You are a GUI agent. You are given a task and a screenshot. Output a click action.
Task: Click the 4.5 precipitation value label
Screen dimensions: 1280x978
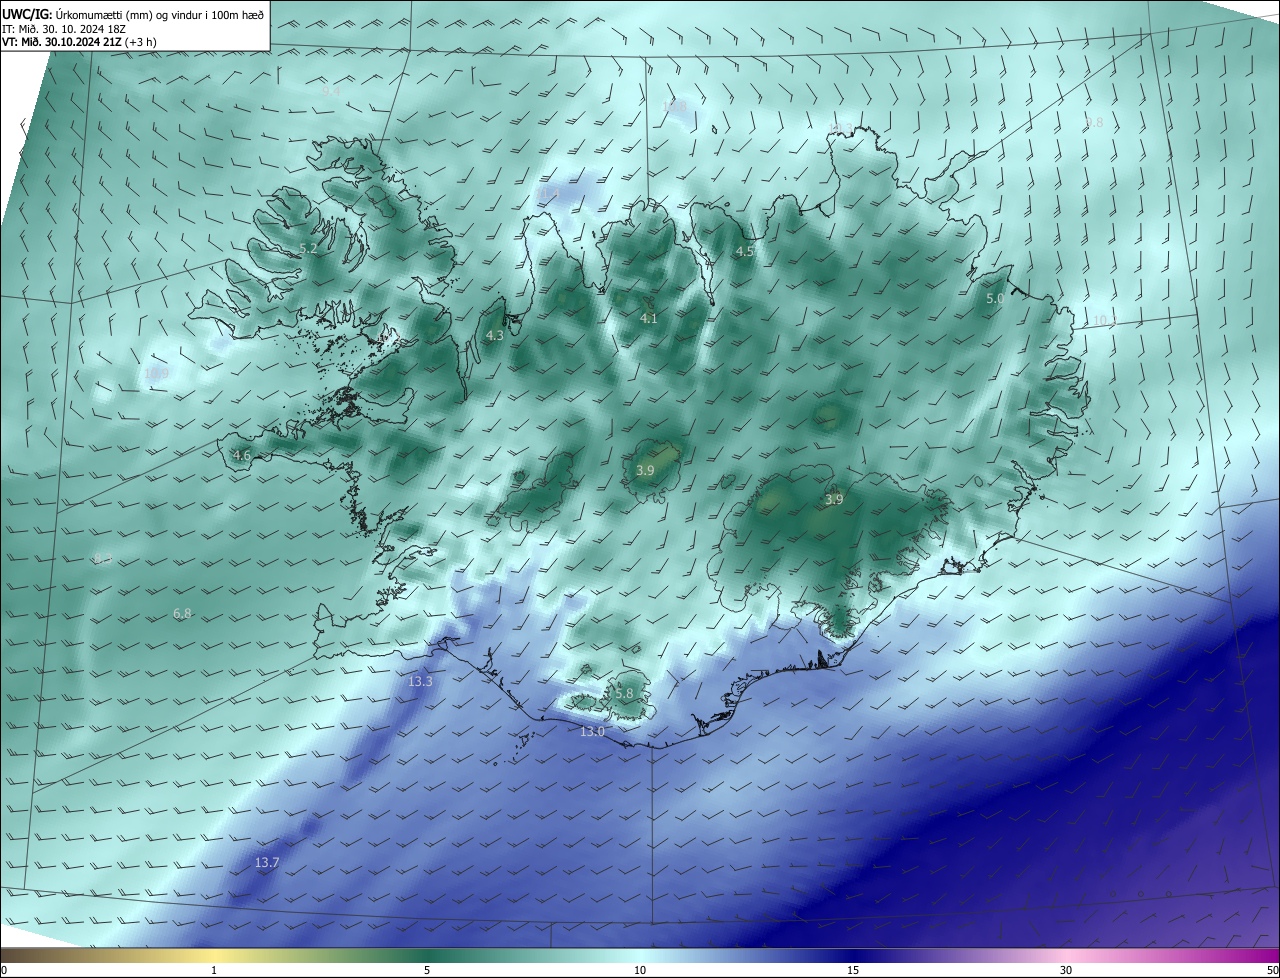pyautogui.click(x=745, y=252)
